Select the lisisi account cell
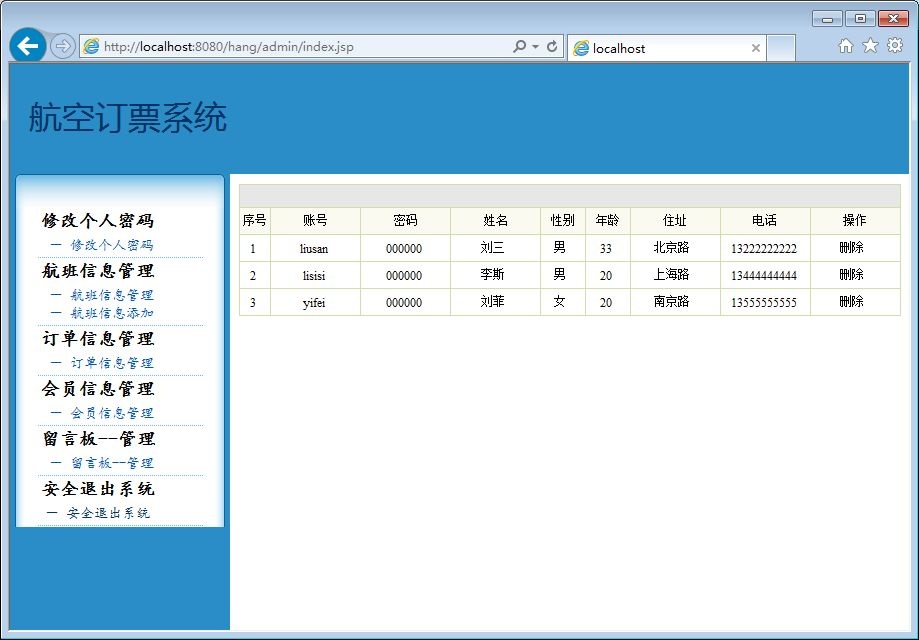Screen dimensions: 919x640 [314, 275]
